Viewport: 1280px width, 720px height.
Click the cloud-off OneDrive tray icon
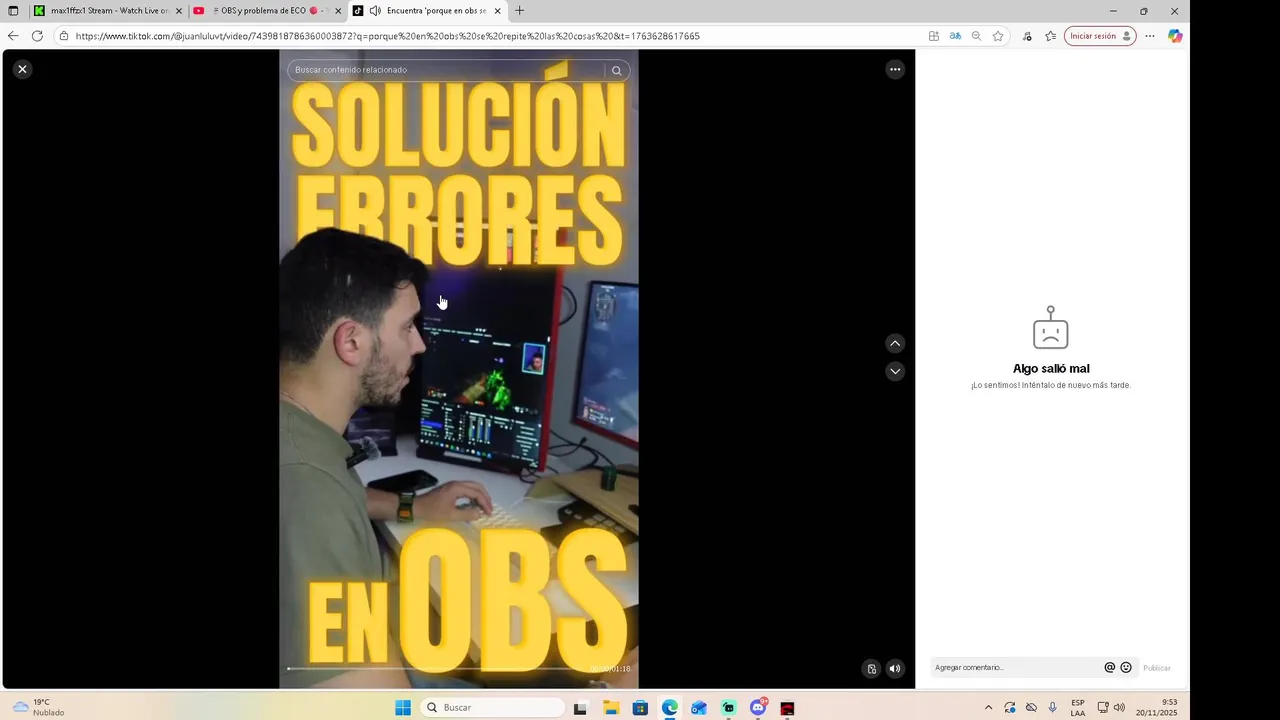coord(1031,708)
